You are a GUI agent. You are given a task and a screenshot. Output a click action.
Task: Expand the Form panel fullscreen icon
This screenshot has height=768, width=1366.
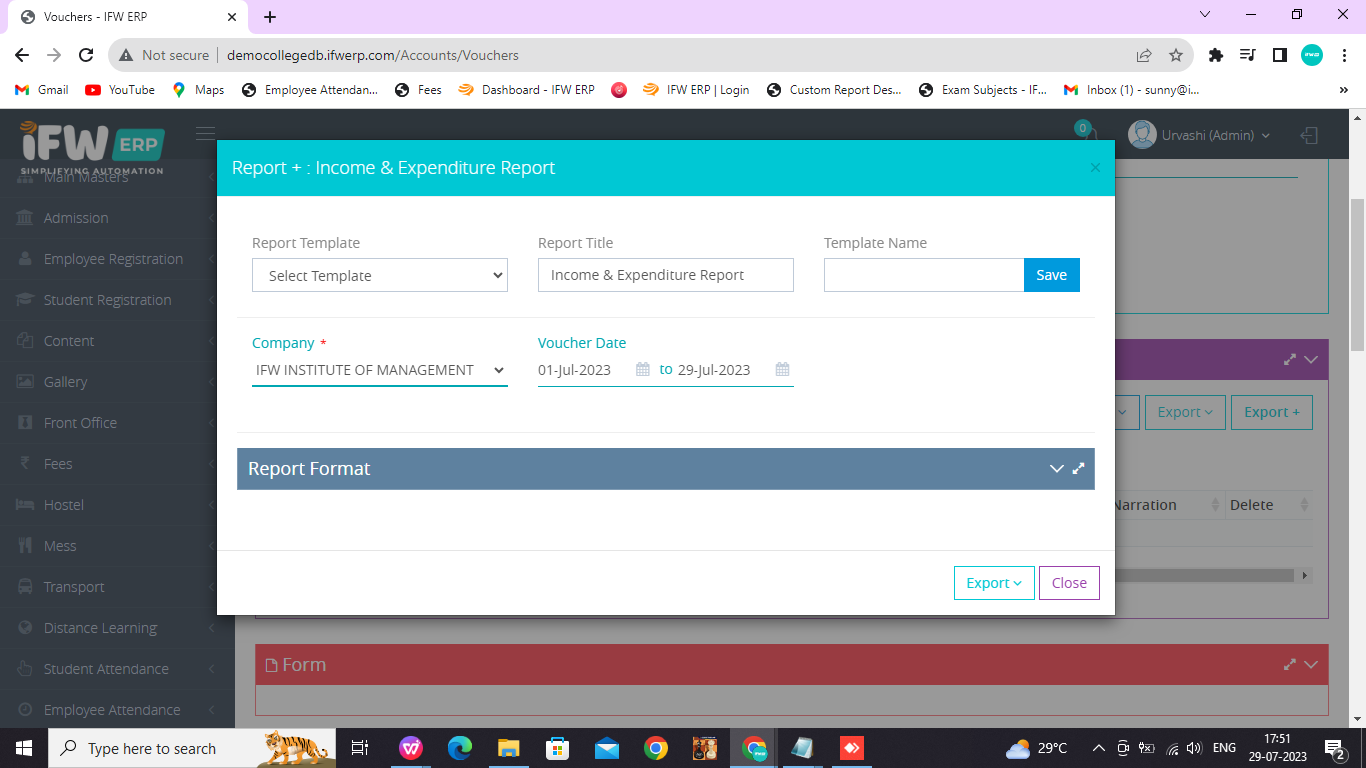point(1290,664)
